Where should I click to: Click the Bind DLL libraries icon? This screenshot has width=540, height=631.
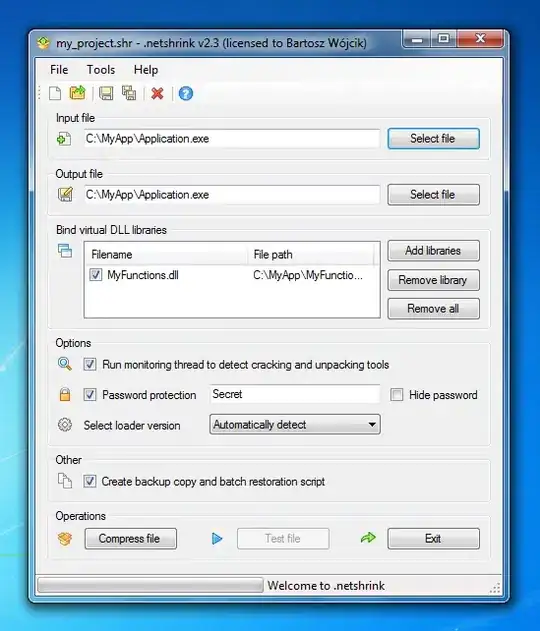pyautogui.click(x=65, y=251)
